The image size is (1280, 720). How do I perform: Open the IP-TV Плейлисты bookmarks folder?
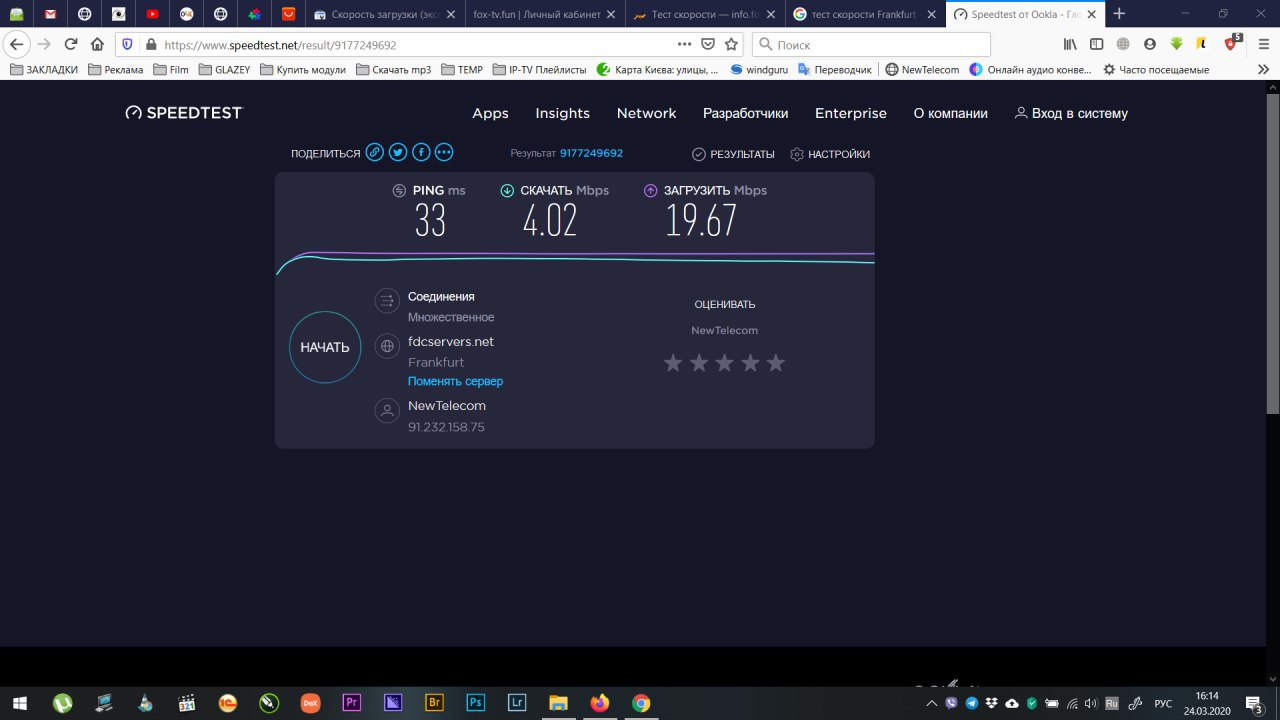[x=538, y=70]
